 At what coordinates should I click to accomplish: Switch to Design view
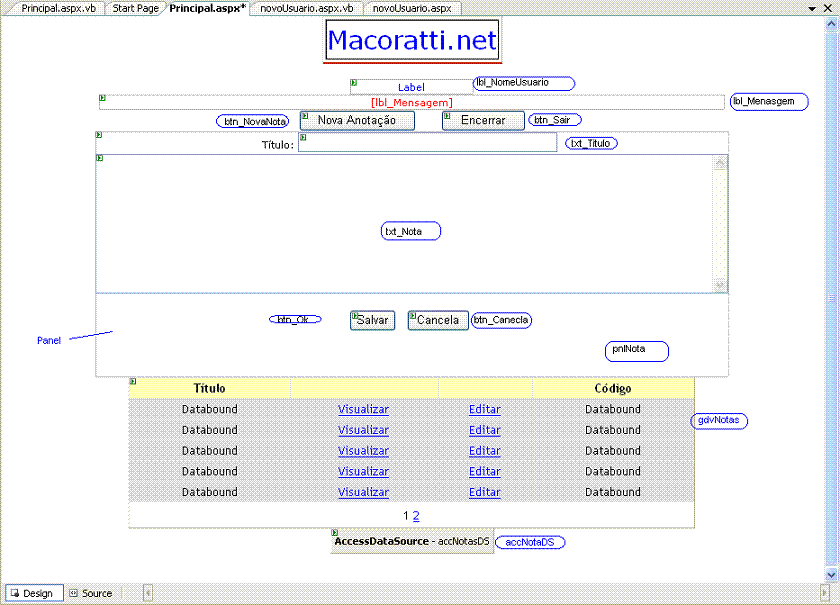[x=34, y=593]
